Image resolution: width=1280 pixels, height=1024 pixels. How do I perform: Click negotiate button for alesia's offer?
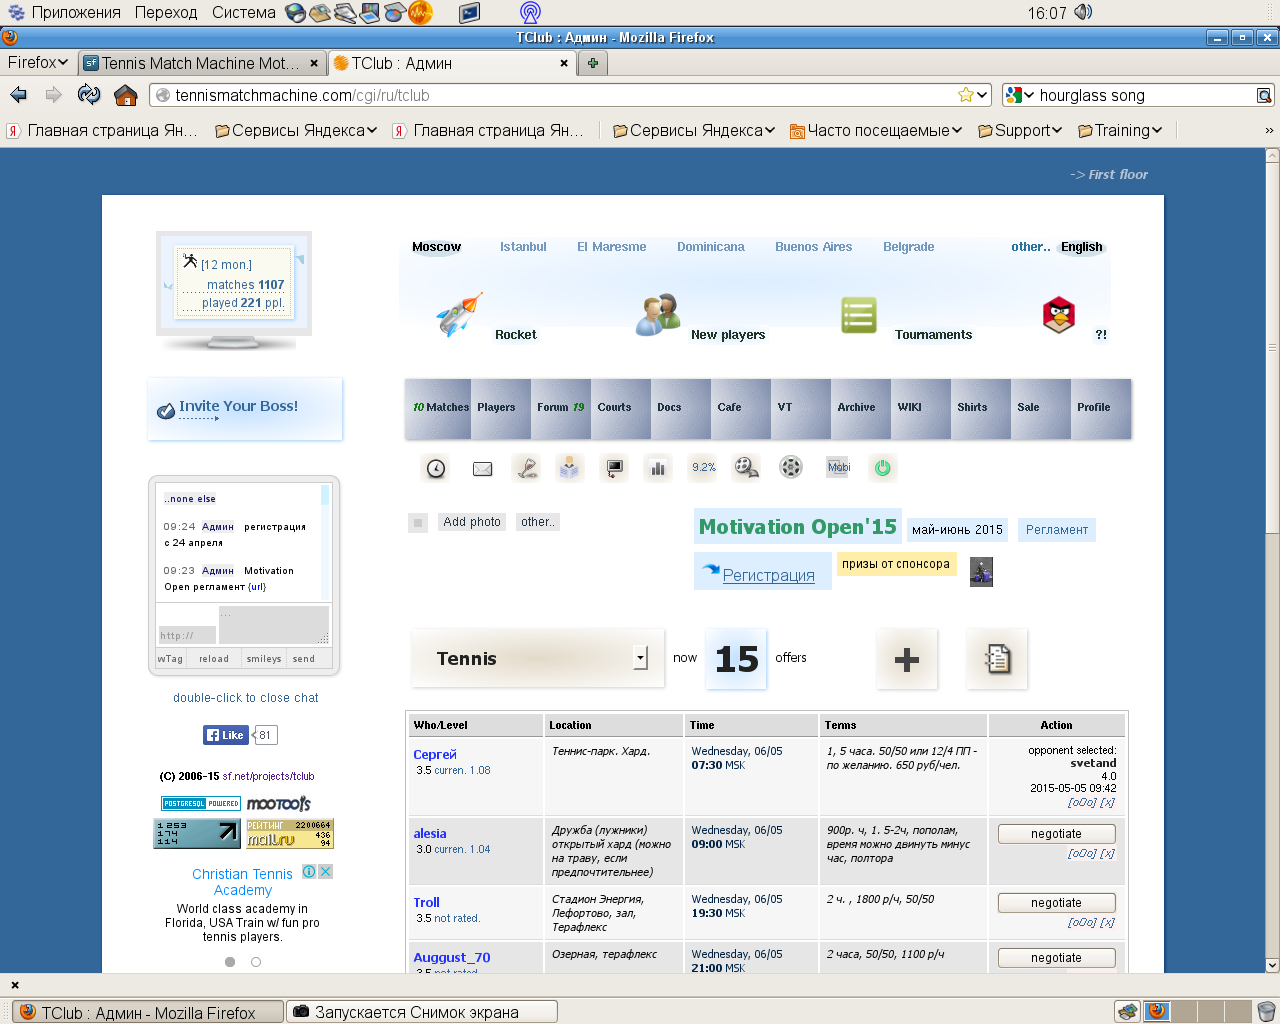(x=1056, y=834)
